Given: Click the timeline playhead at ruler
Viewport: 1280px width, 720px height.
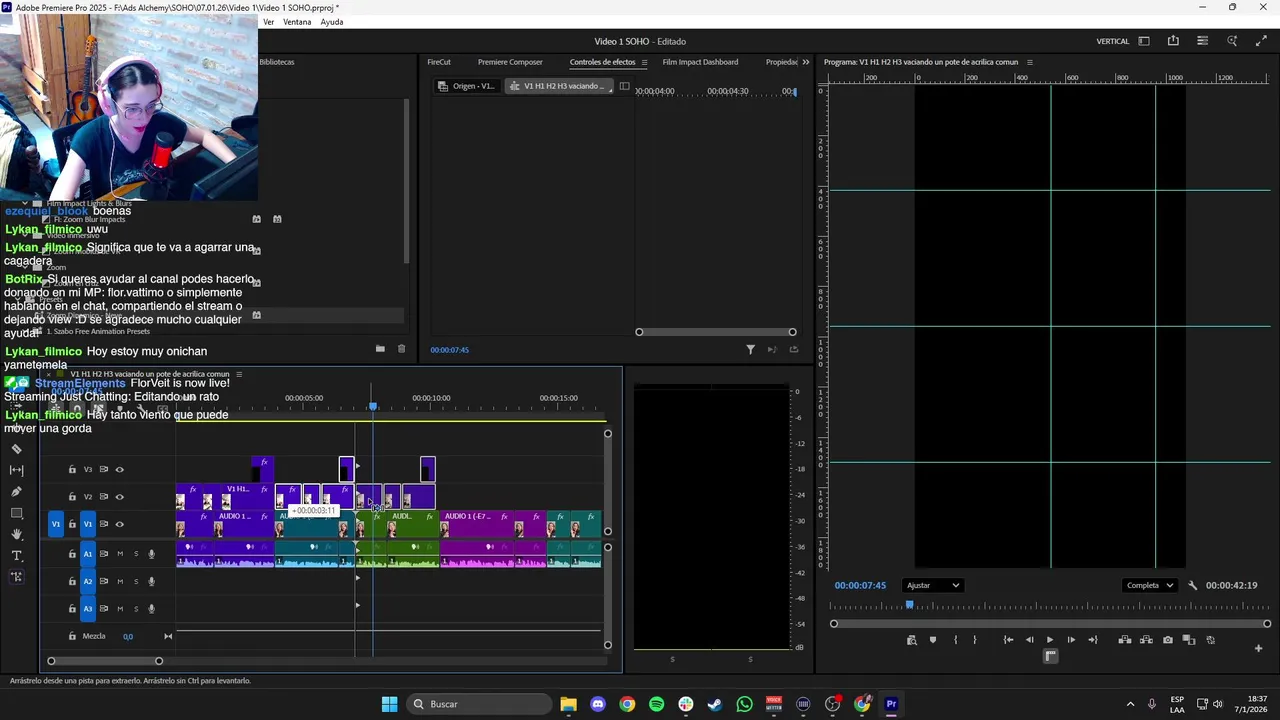Looking at the screenshot, I should click(373, 406).
